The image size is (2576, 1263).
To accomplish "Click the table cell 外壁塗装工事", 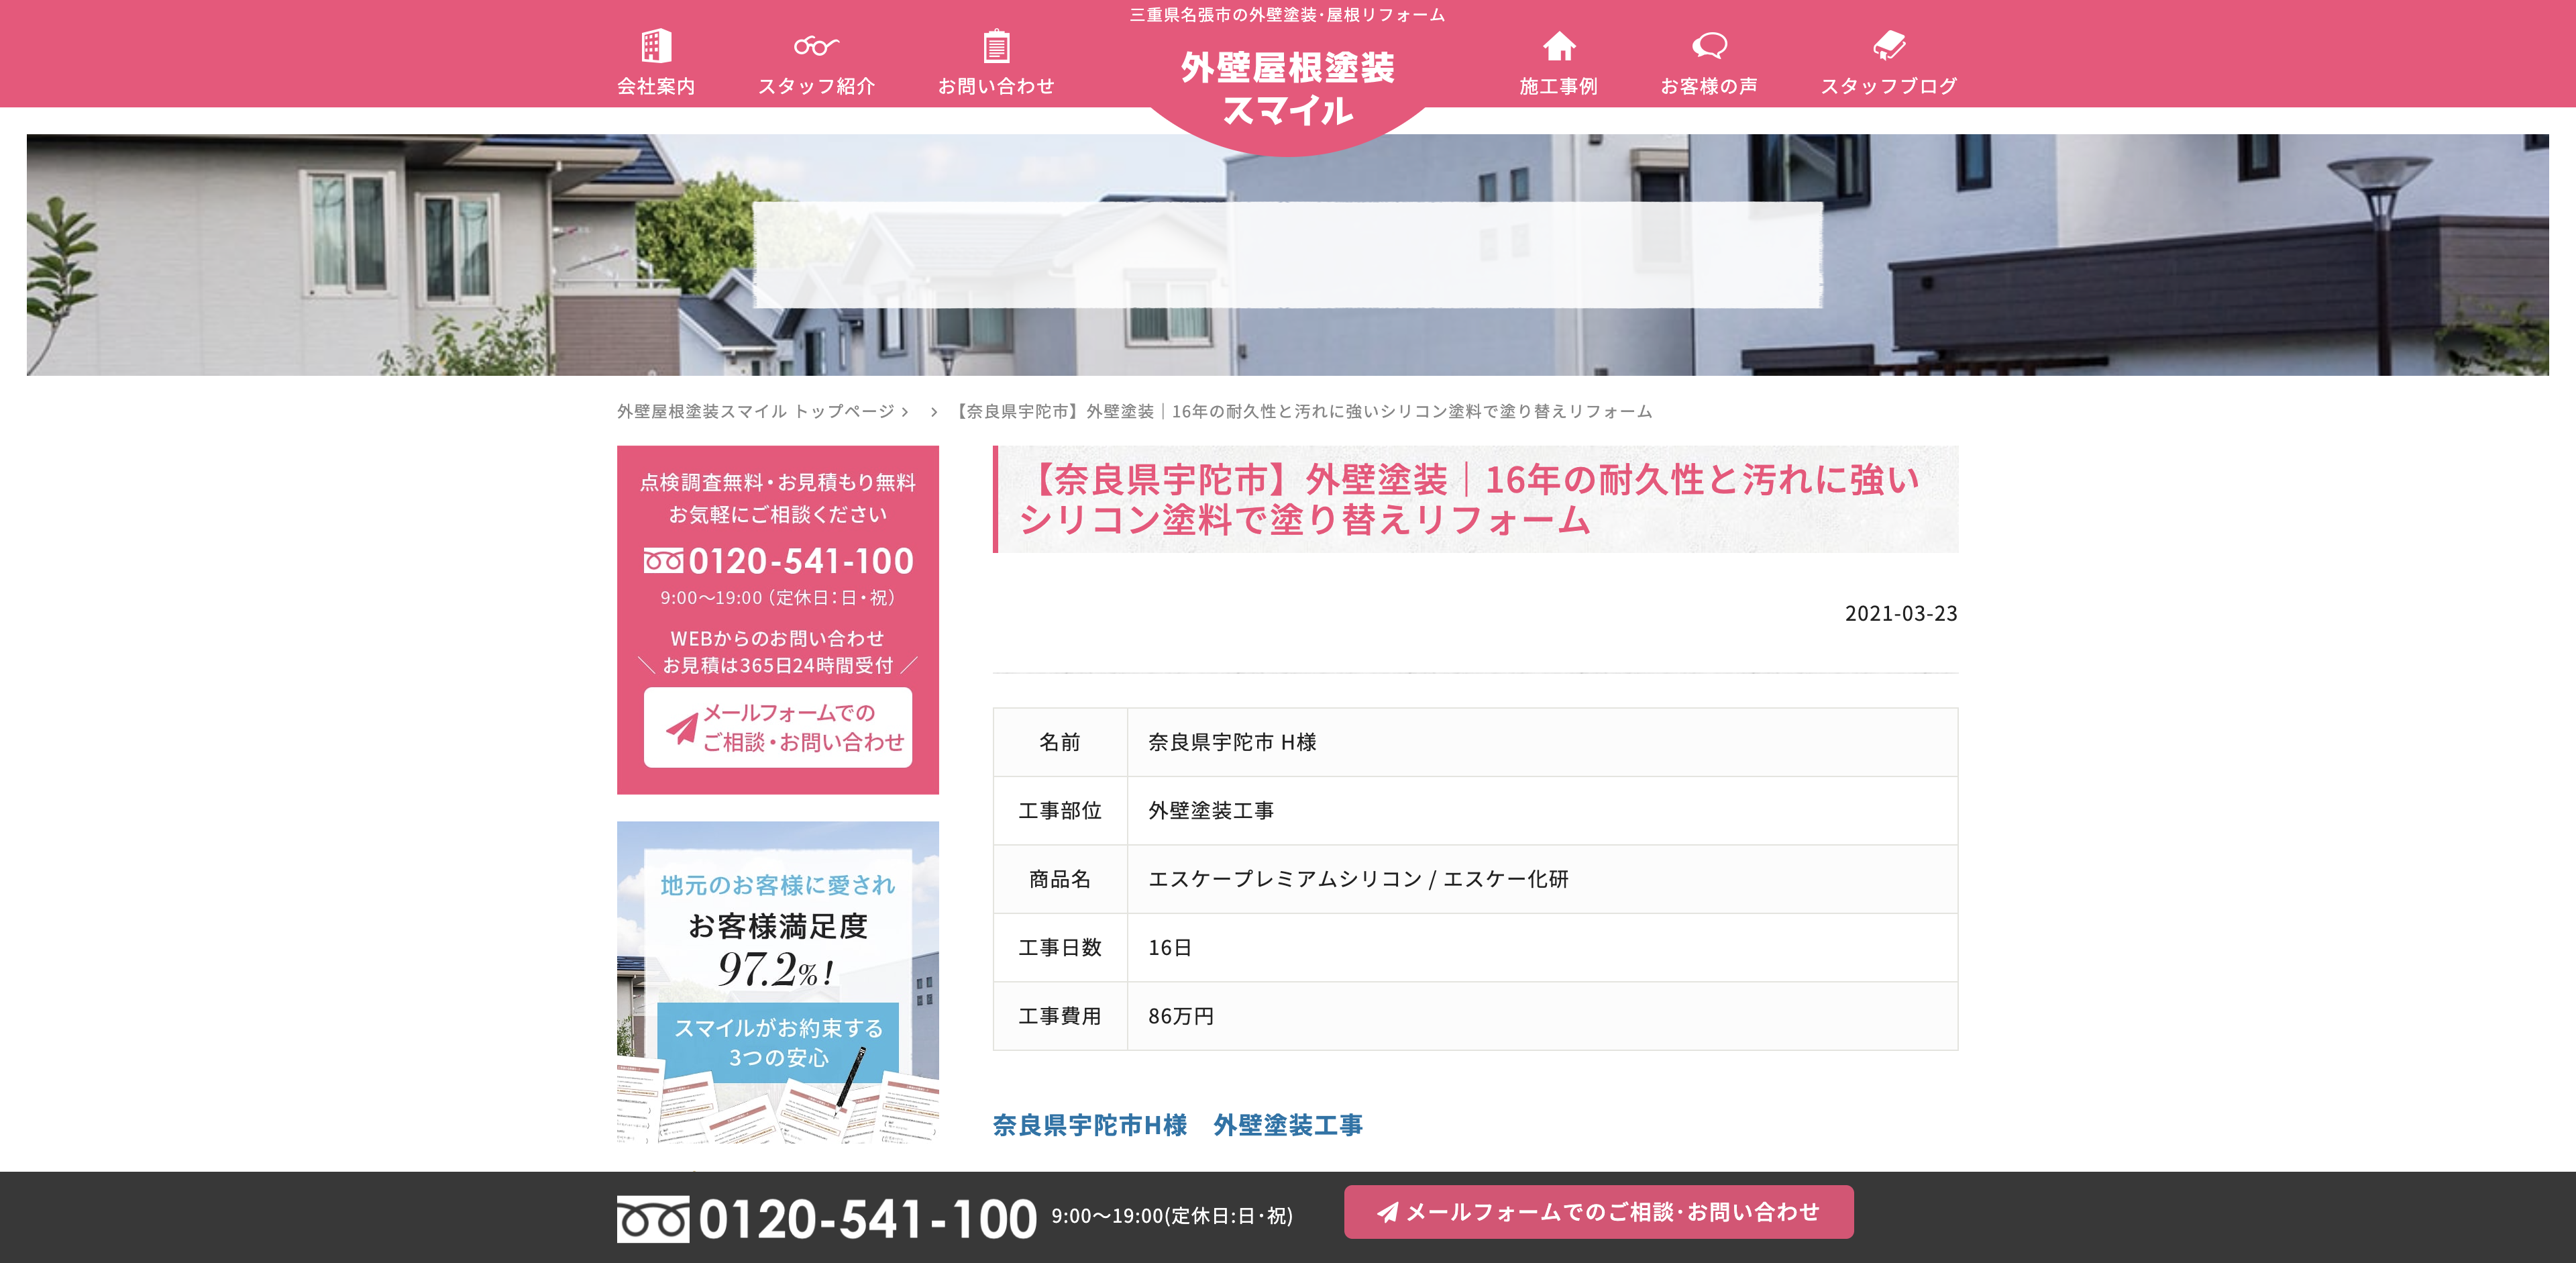I will coord(1542,810).
